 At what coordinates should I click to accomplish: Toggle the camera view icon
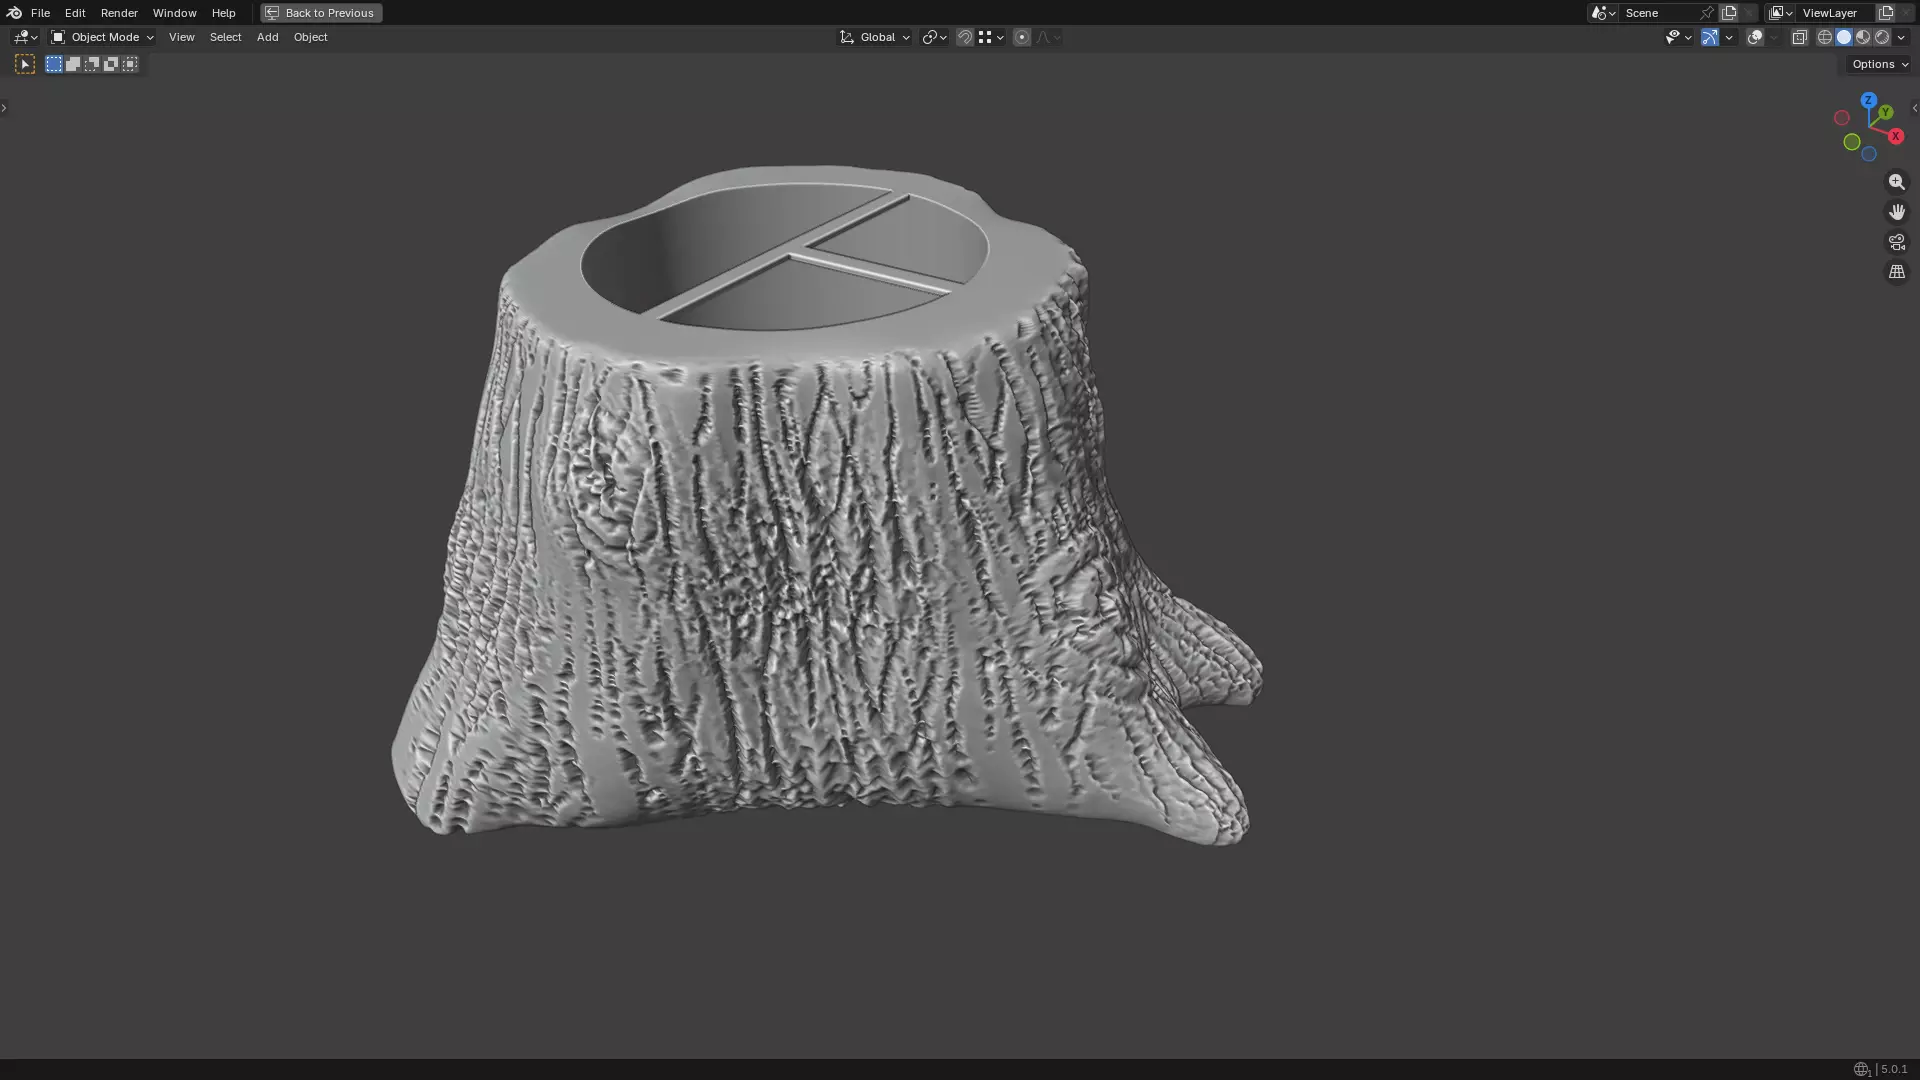1896,242
